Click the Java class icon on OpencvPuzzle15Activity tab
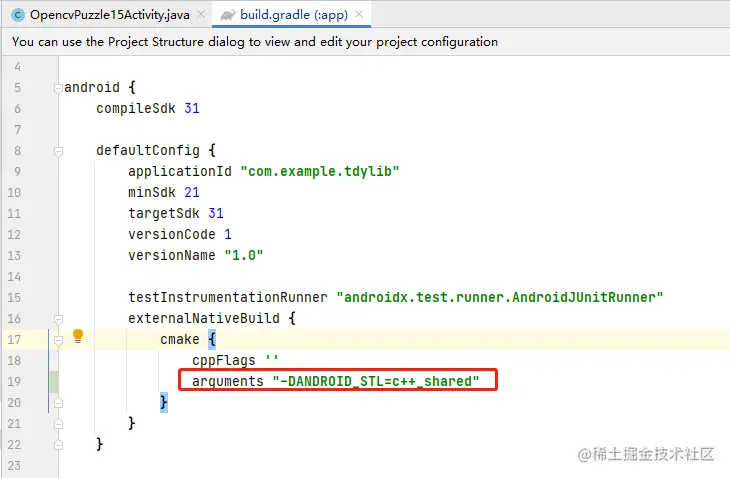 coord(18,15)
